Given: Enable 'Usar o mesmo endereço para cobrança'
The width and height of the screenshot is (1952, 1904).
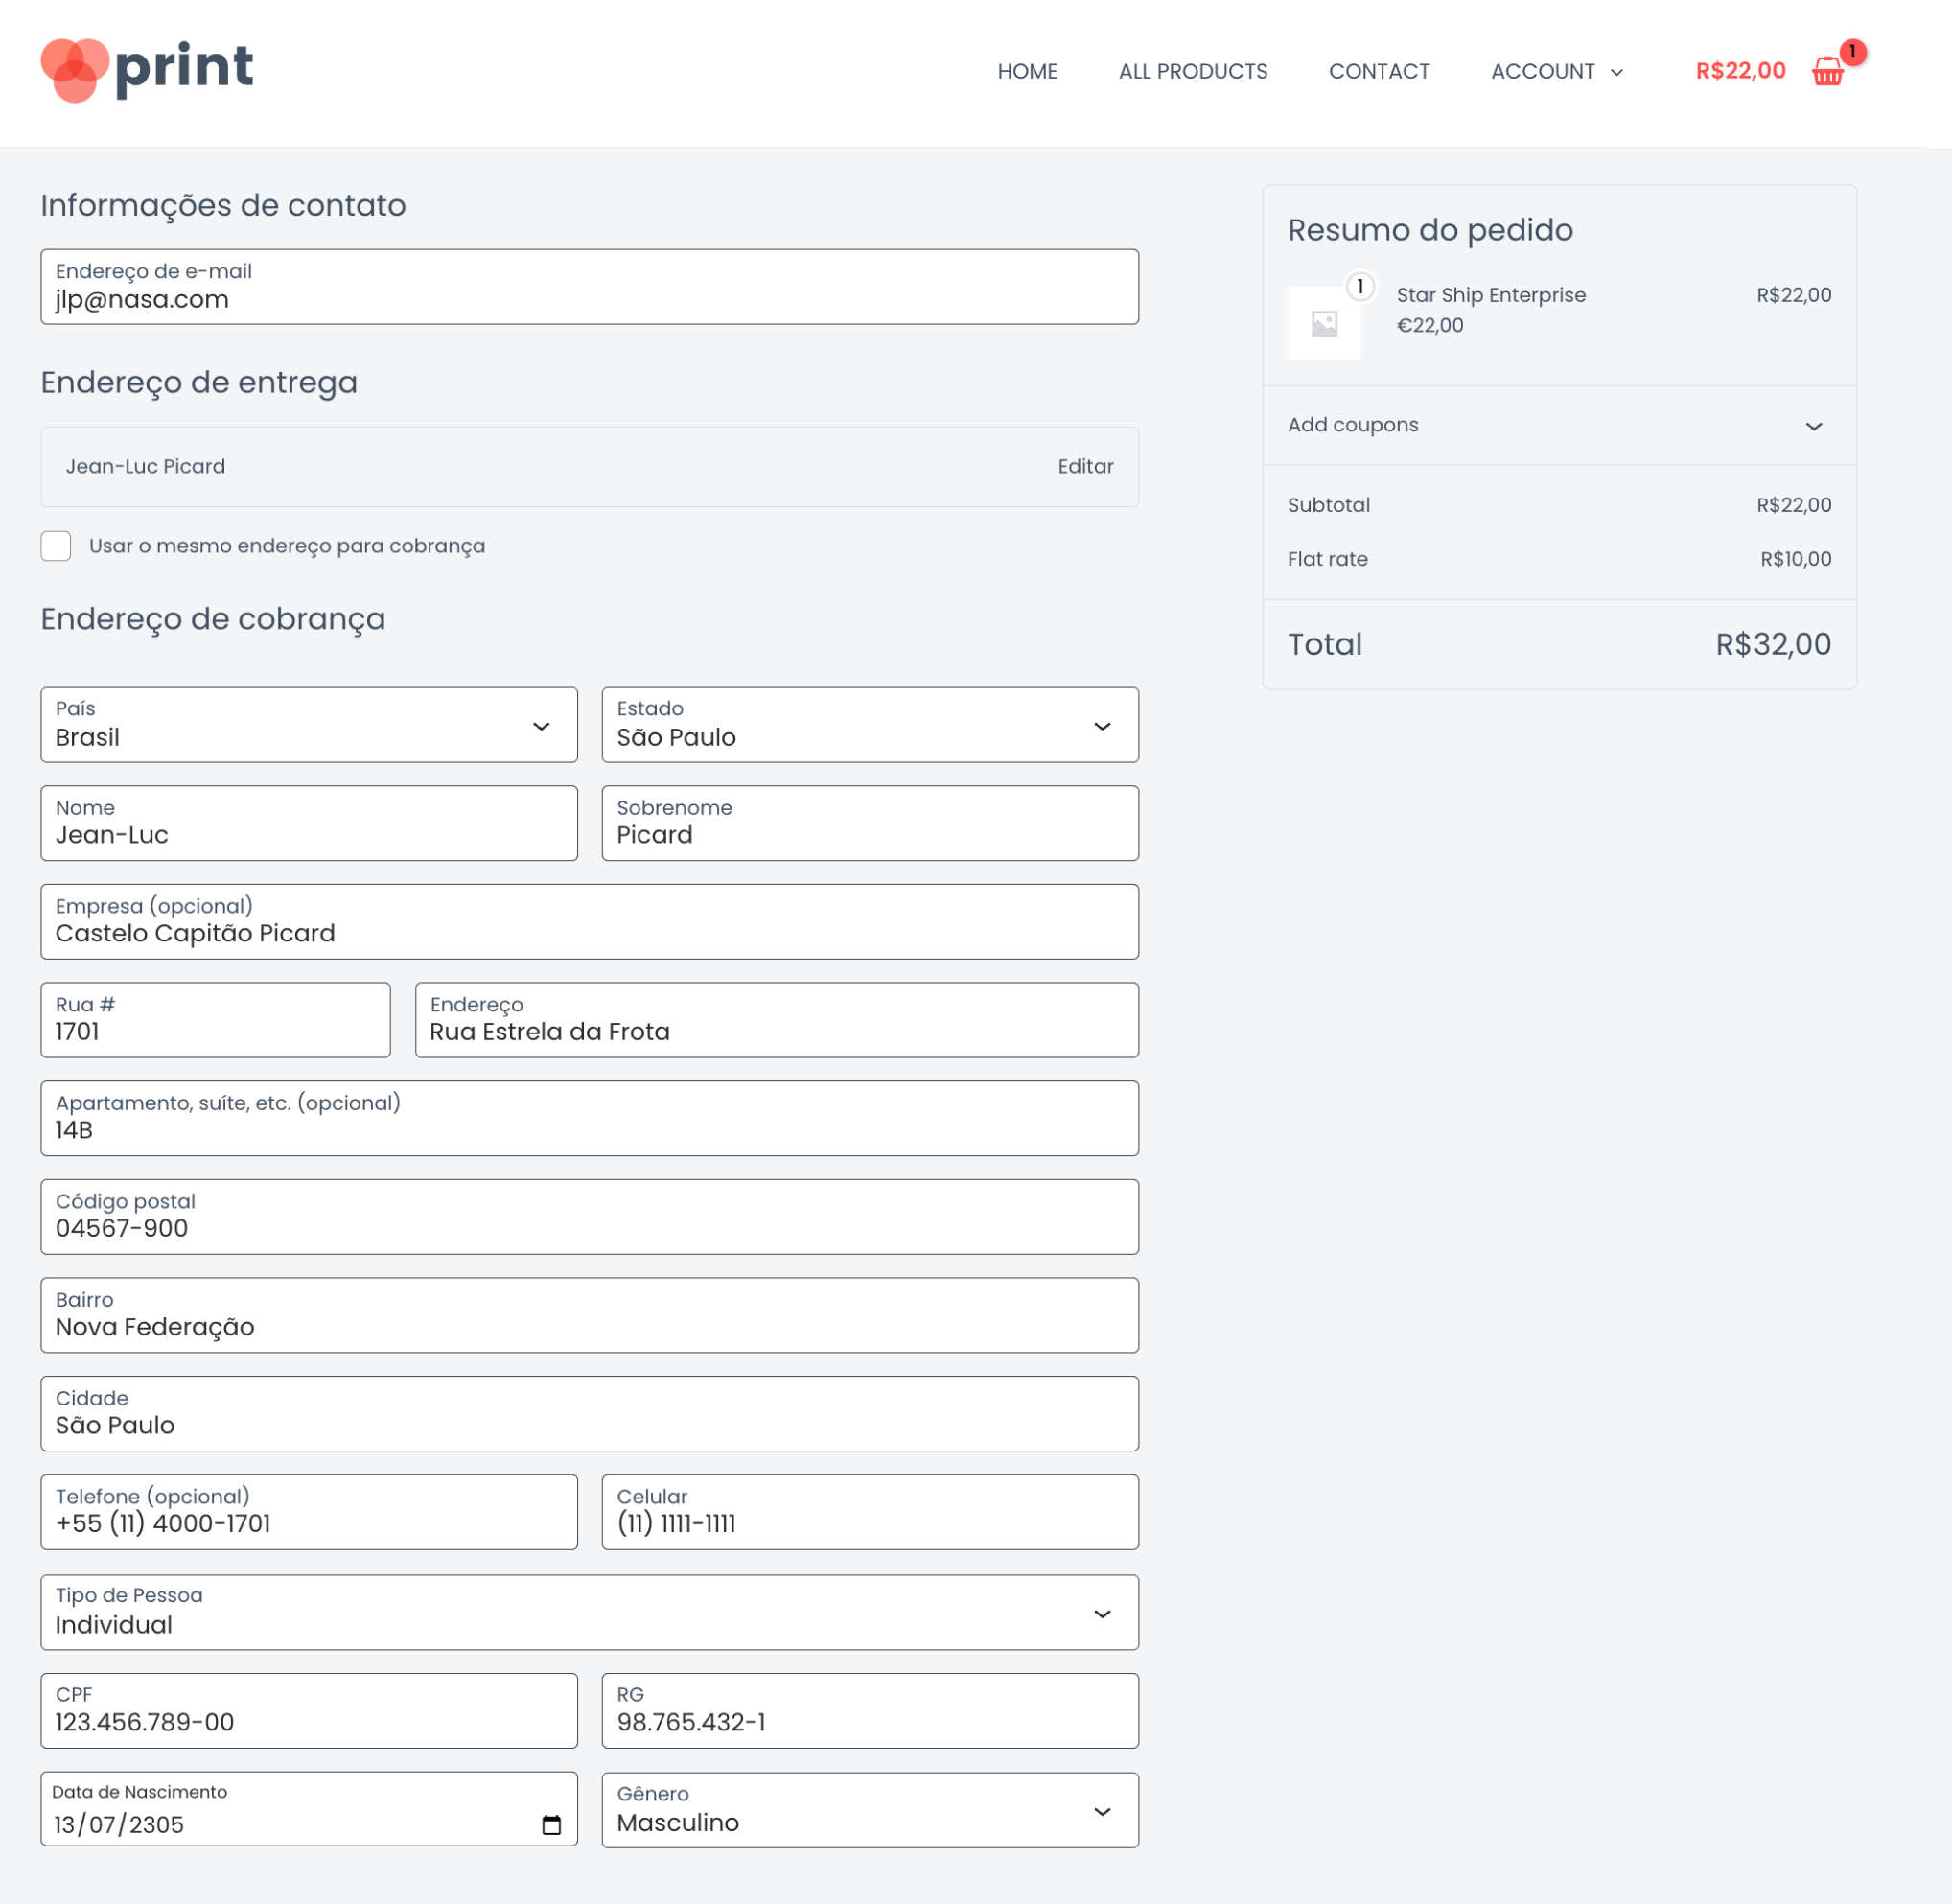Looking at the screenshot, I should (56, 546).
